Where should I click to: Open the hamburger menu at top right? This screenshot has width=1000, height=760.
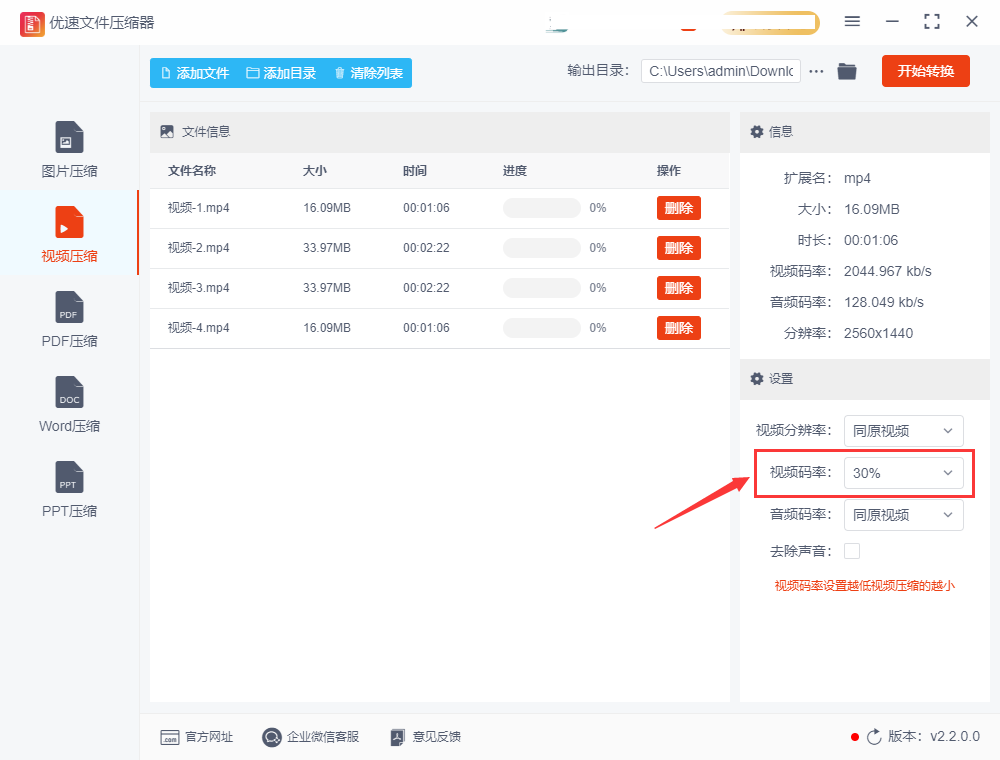853,22
